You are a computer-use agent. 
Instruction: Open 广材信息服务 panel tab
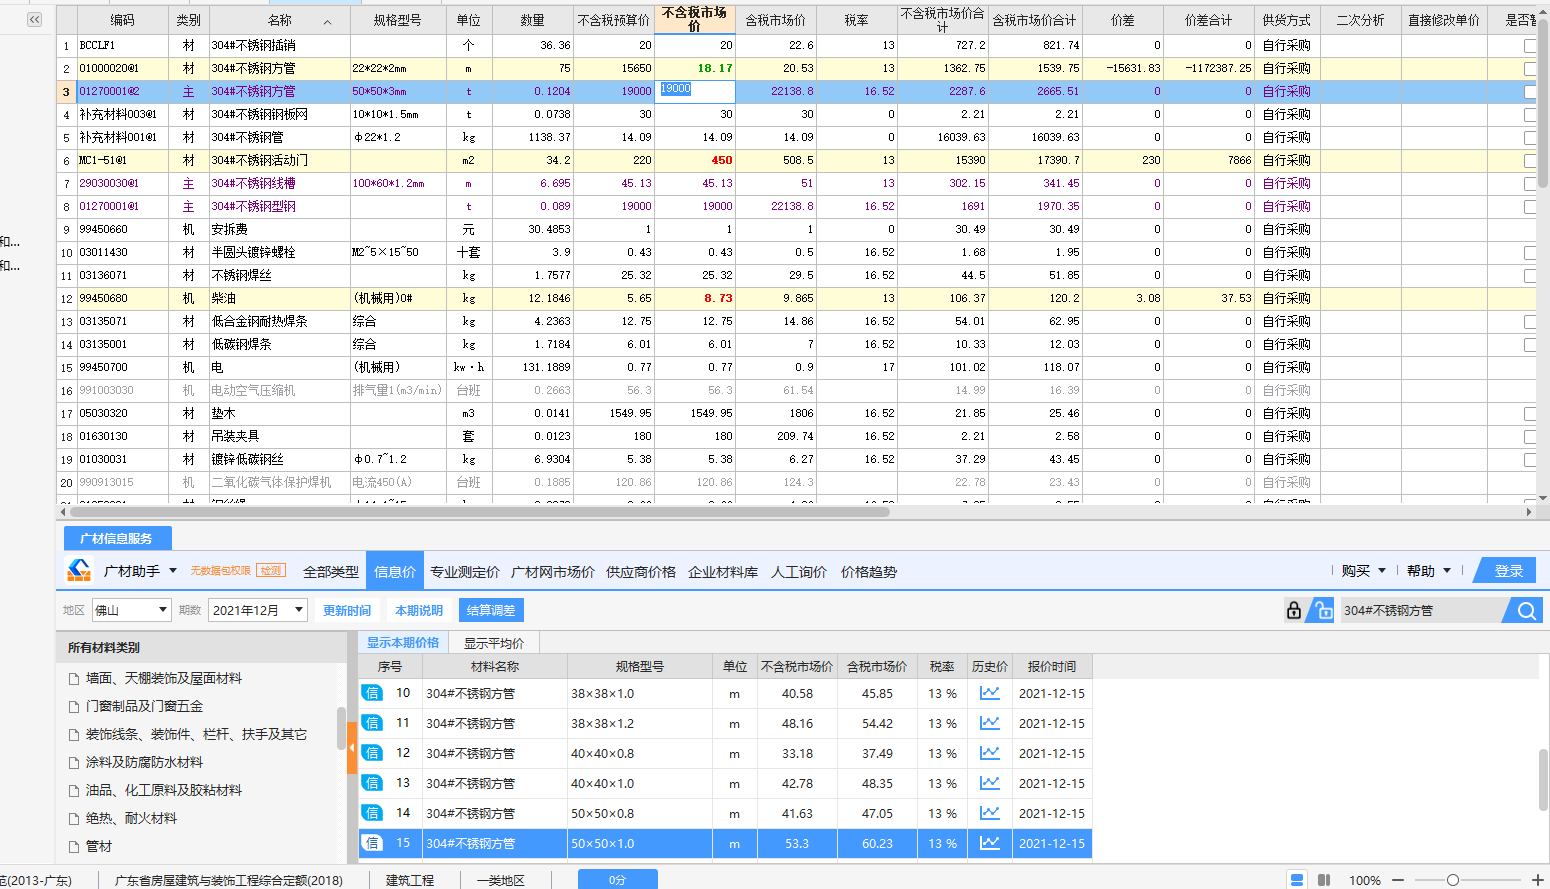(117, 538)
